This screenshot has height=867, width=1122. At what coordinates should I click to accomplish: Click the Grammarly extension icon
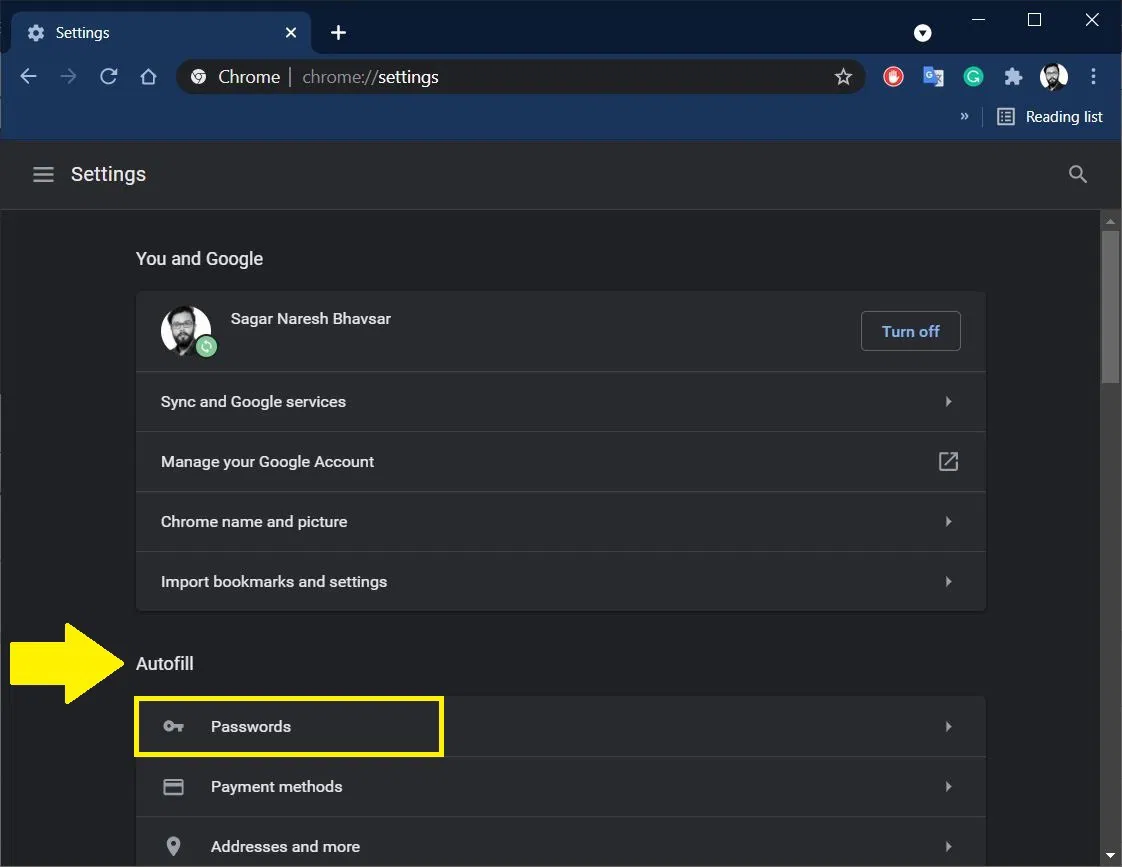tap(973, 76)
